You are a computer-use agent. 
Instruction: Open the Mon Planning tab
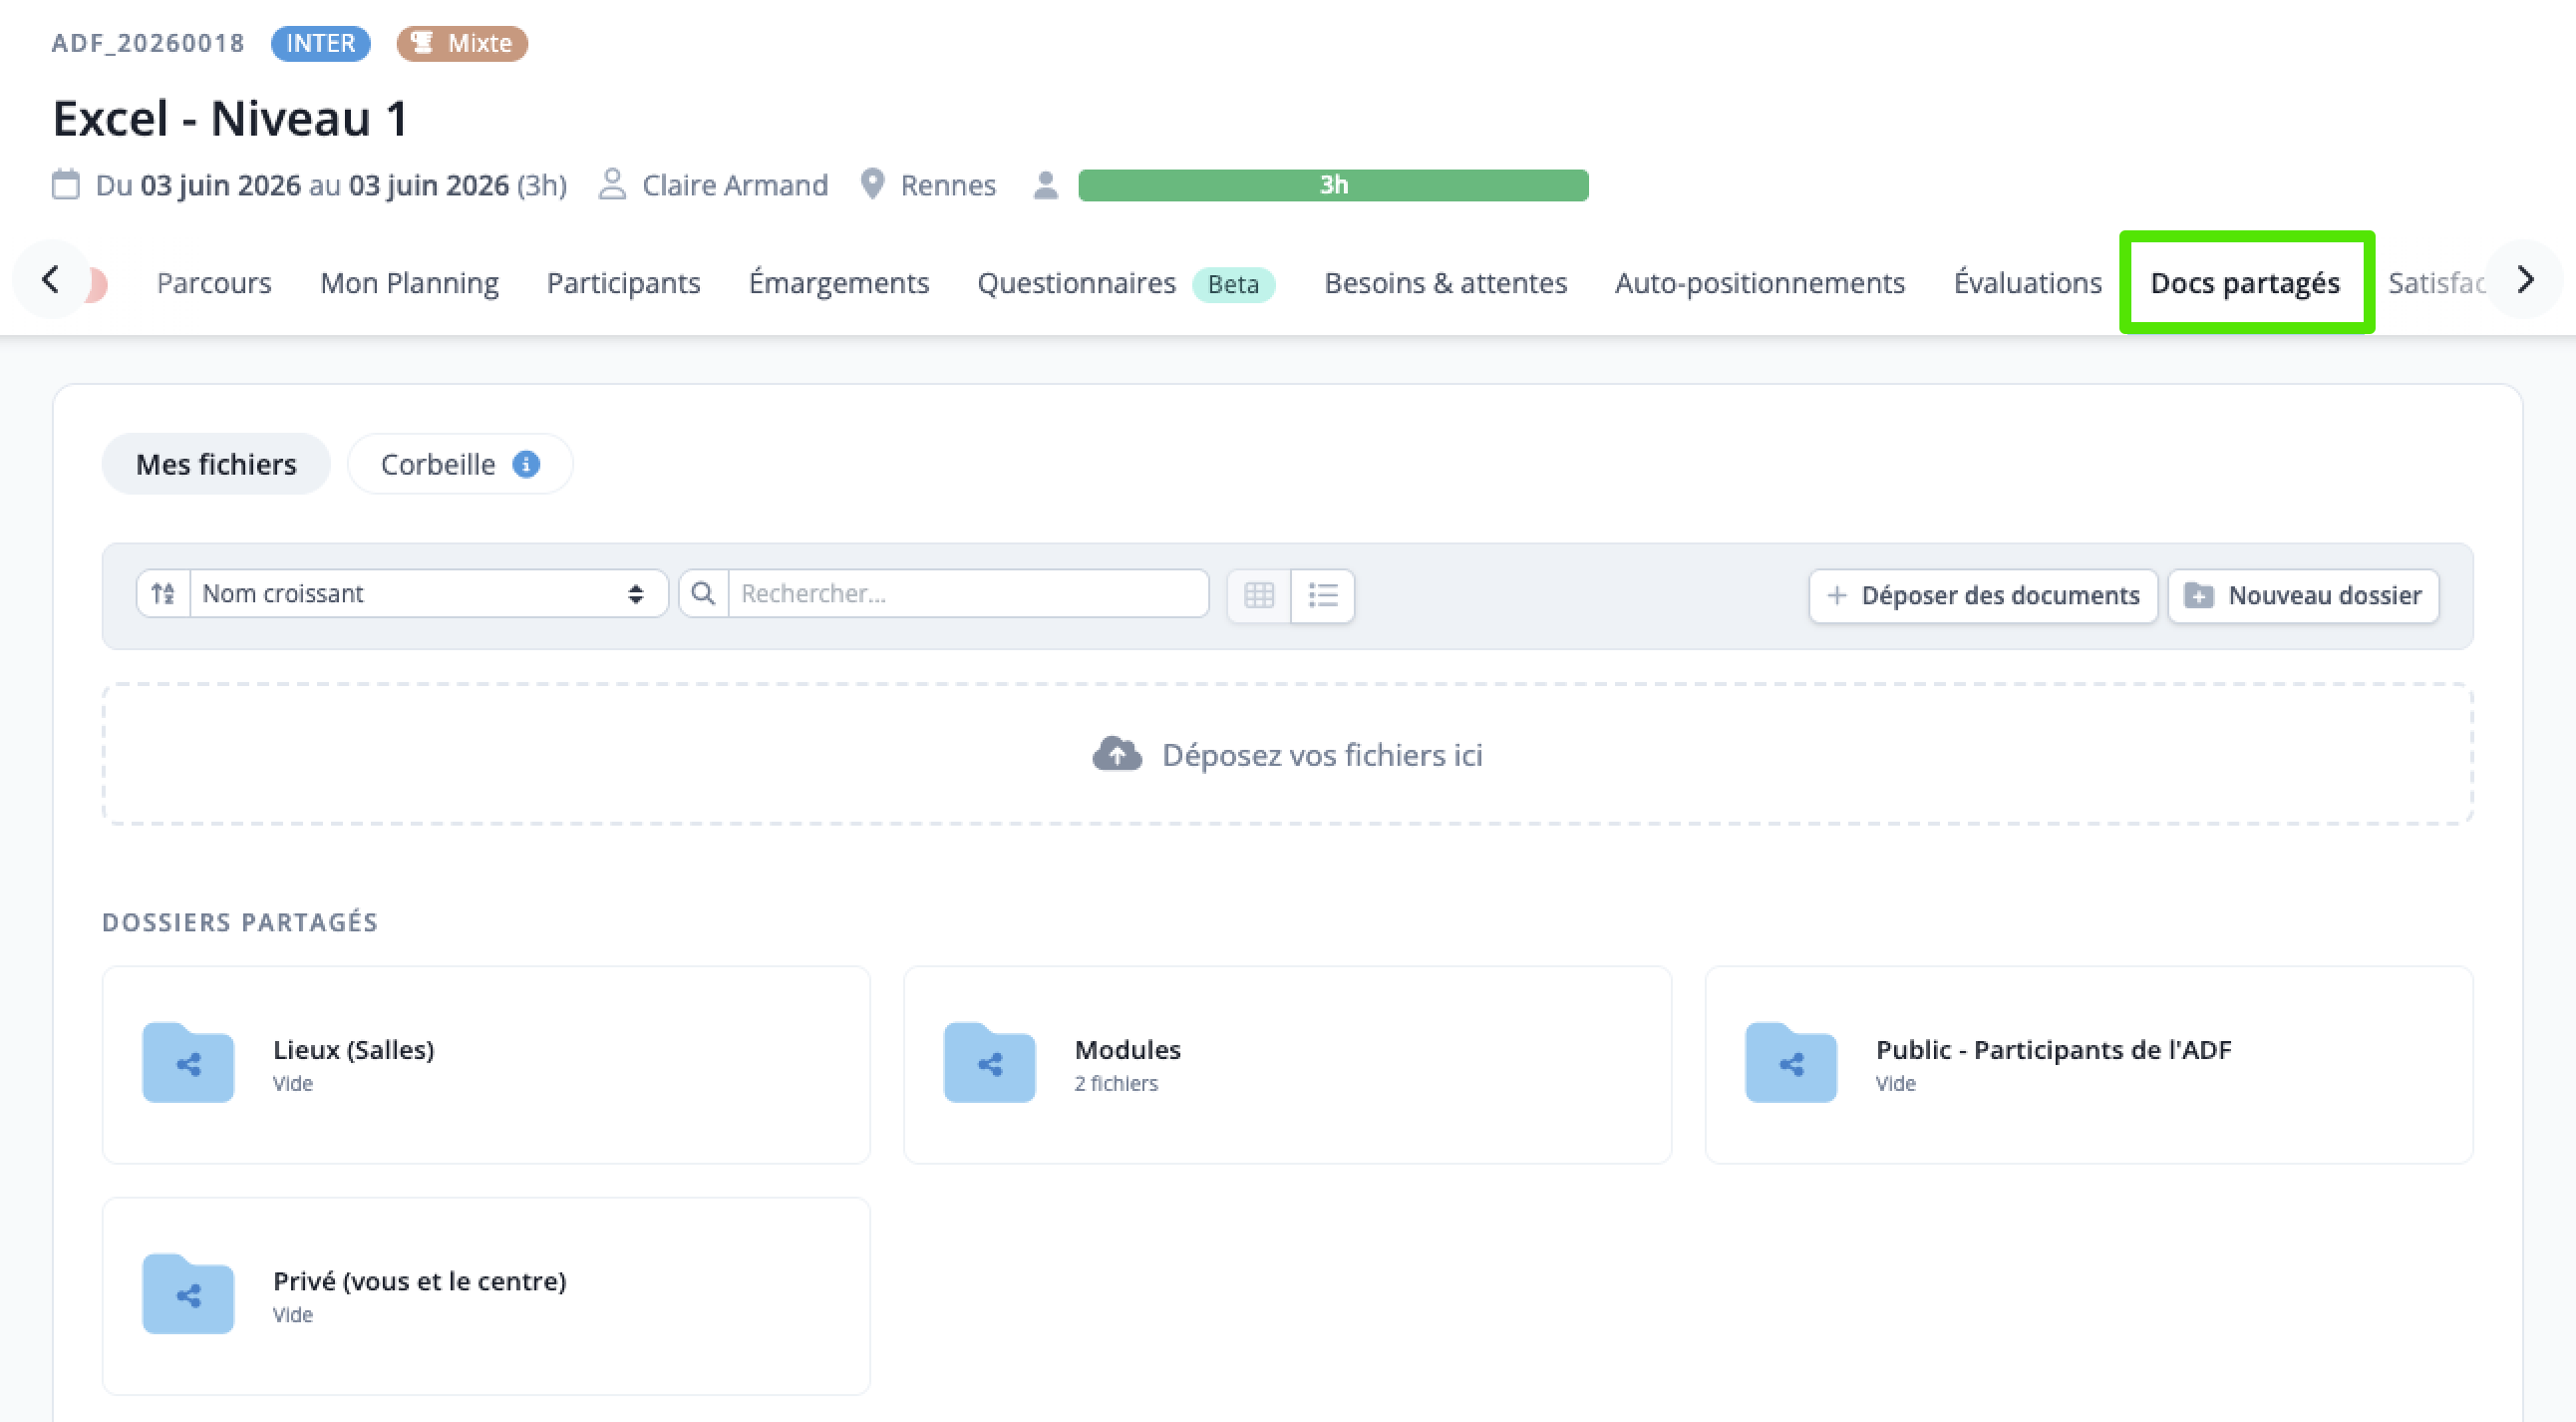[x=409, y=283]
